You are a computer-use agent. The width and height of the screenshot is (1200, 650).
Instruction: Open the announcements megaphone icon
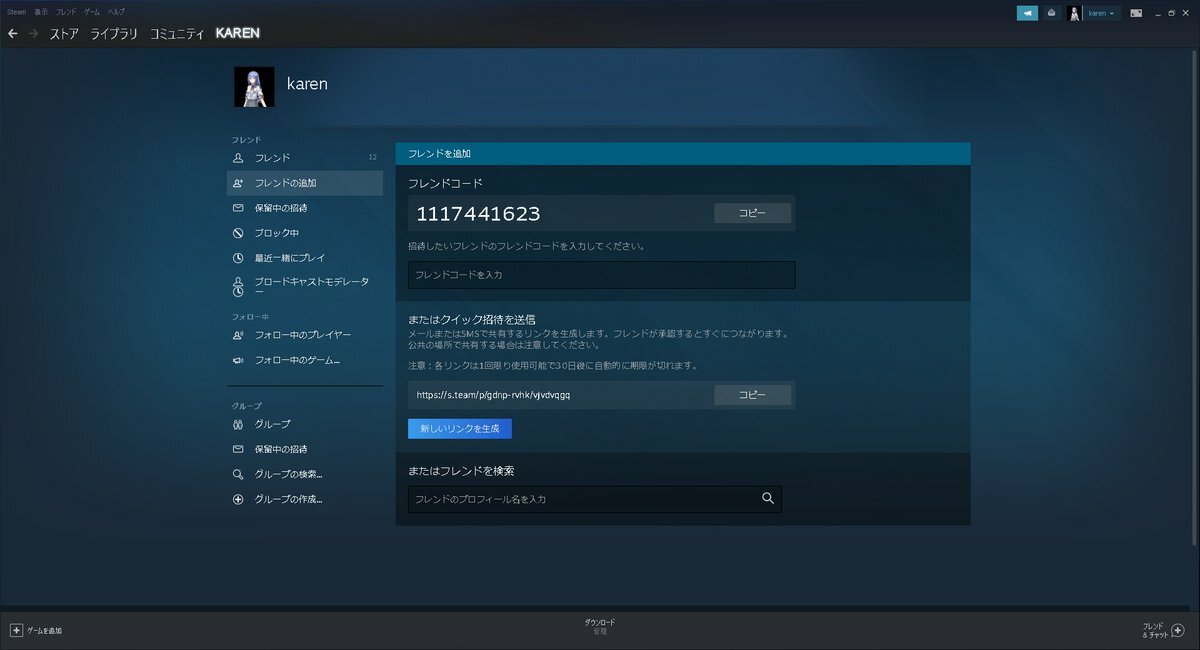tap(1027, 13)
